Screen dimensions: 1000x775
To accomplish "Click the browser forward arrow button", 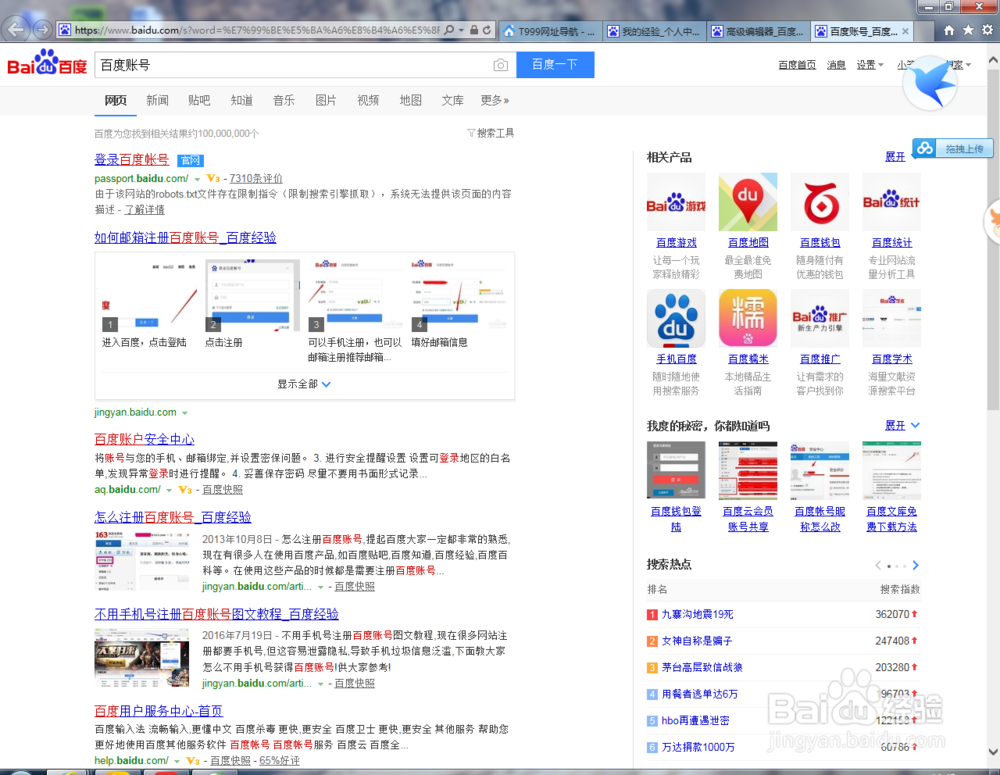I will click(43, 29).
